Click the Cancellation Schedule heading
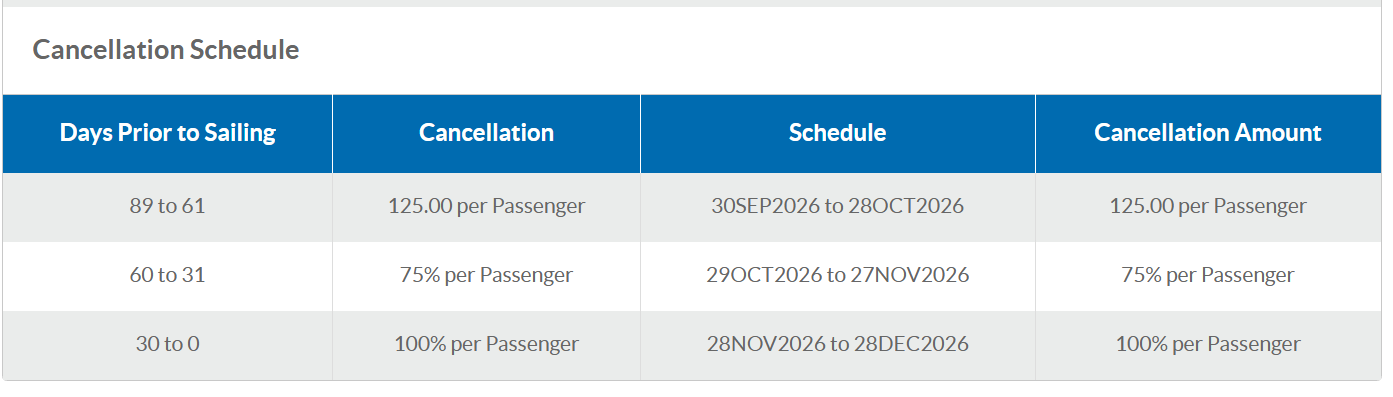This screenshot has width=1393, height=397. [166, 50]
